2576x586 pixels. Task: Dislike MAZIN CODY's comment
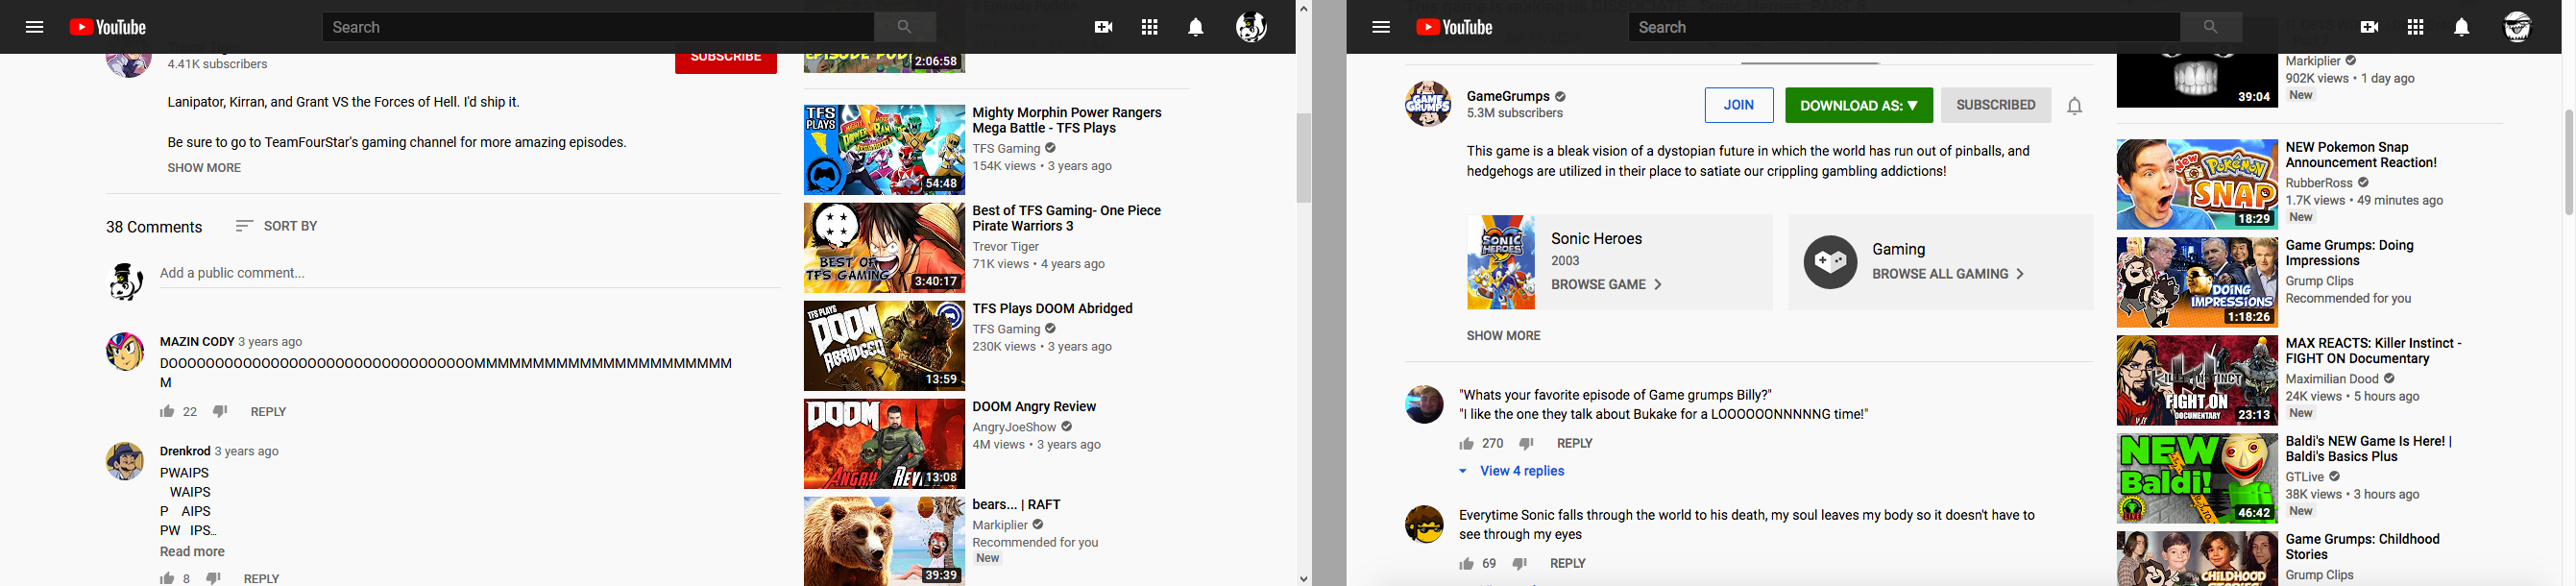[220, 411]
